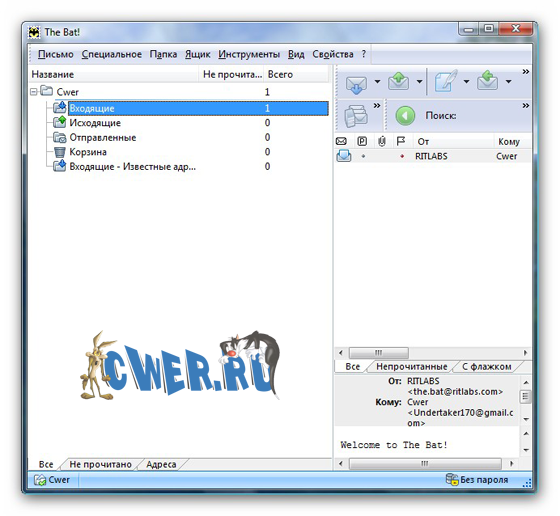The image size is (560, 516).
Task: Select the Отправленные folder
Action: click(x=102, y=137)
